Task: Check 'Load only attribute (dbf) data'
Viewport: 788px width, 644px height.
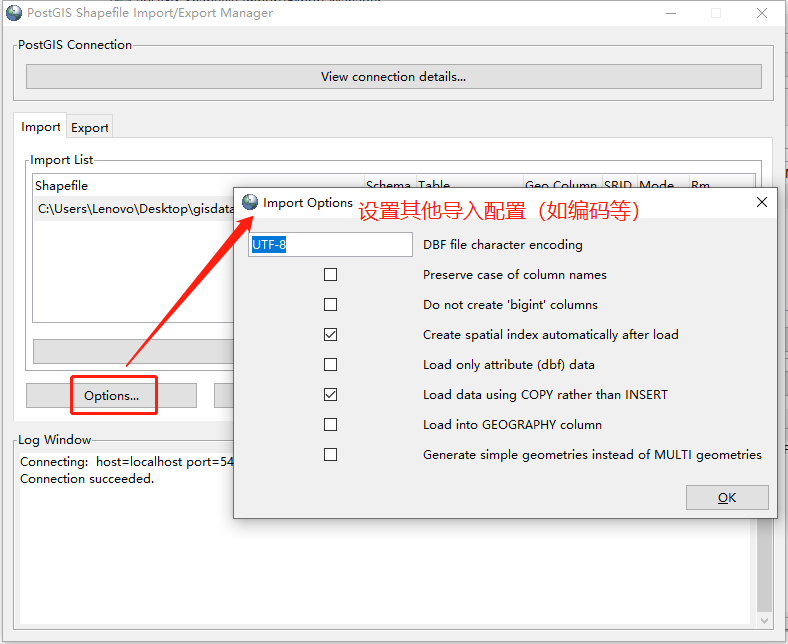Action: 331,364
